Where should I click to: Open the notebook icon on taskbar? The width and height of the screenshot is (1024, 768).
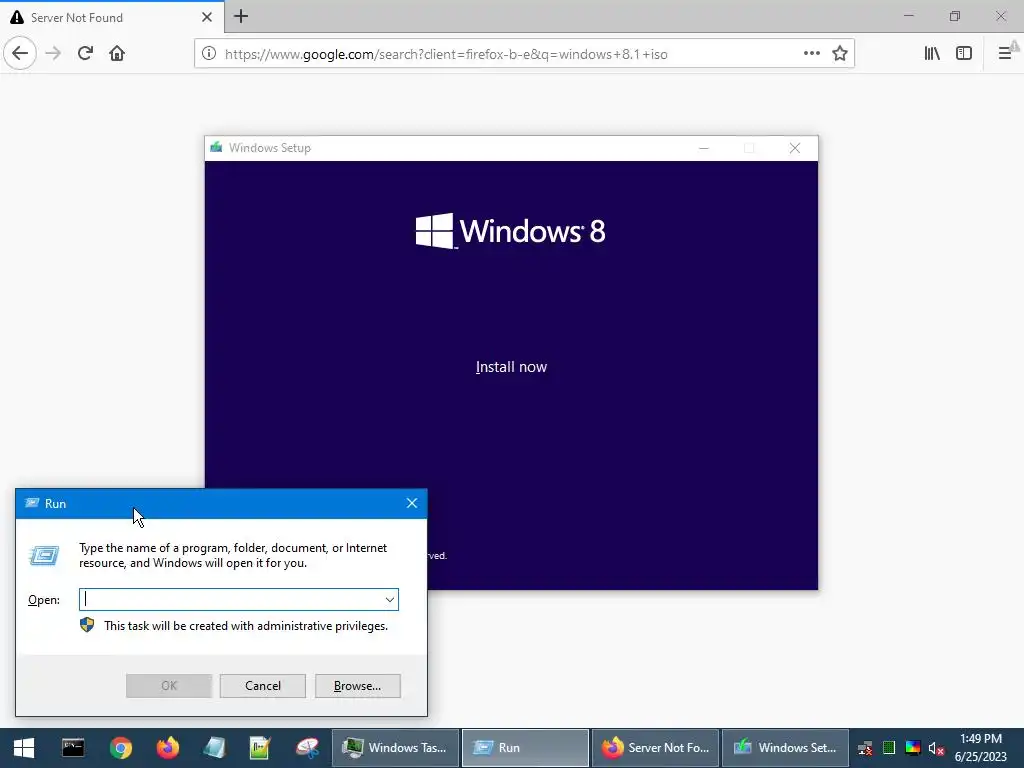[215, 748]
